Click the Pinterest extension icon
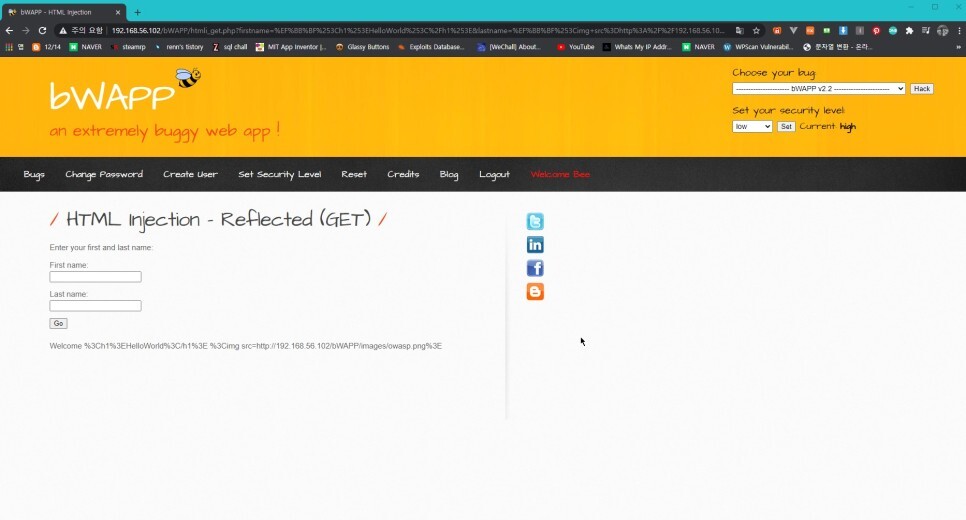The width and height of the screenshot is (966, 520). click(876, 30)
